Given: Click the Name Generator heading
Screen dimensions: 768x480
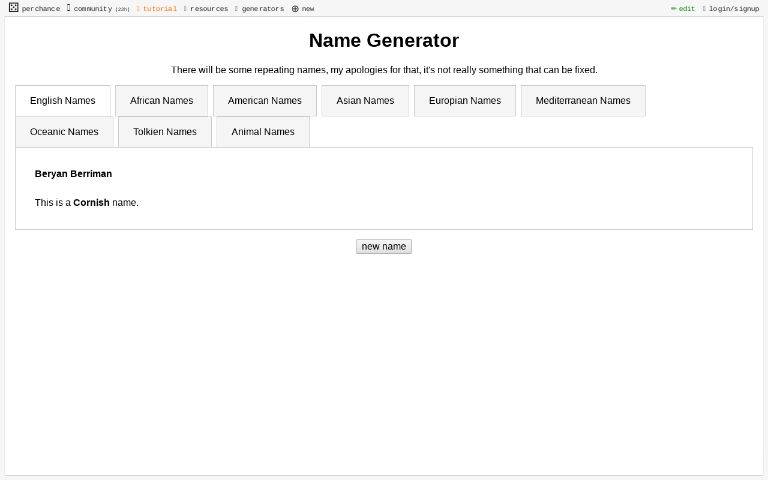Looking at the screenshot, I should point(383,41).
